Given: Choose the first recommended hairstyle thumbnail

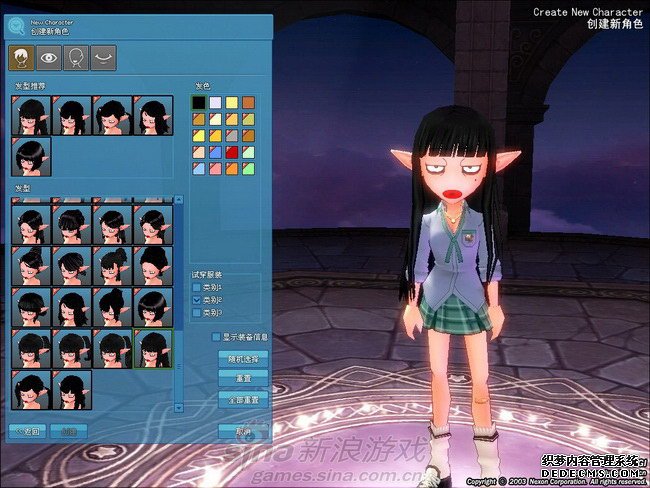Looking at the screenshot, I should pos(31,116).
